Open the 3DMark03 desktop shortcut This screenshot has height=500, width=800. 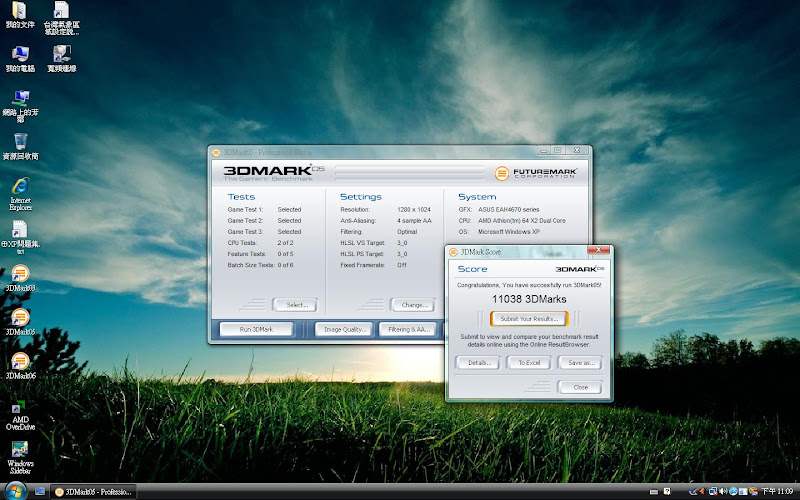click(20, 279)
